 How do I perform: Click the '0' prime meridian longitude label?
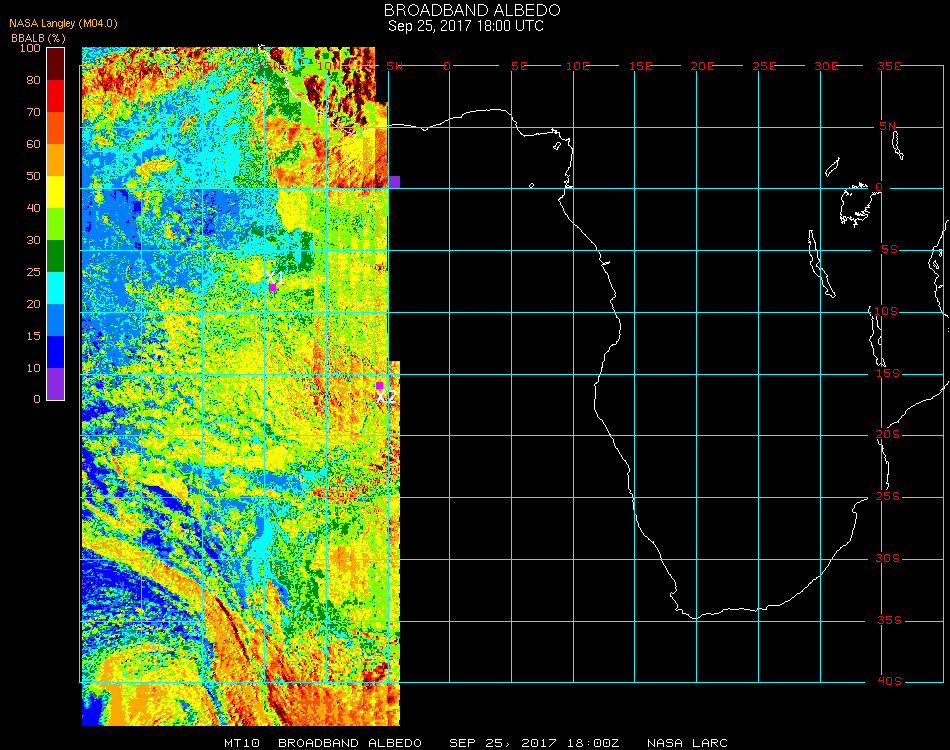click(447, 66)
